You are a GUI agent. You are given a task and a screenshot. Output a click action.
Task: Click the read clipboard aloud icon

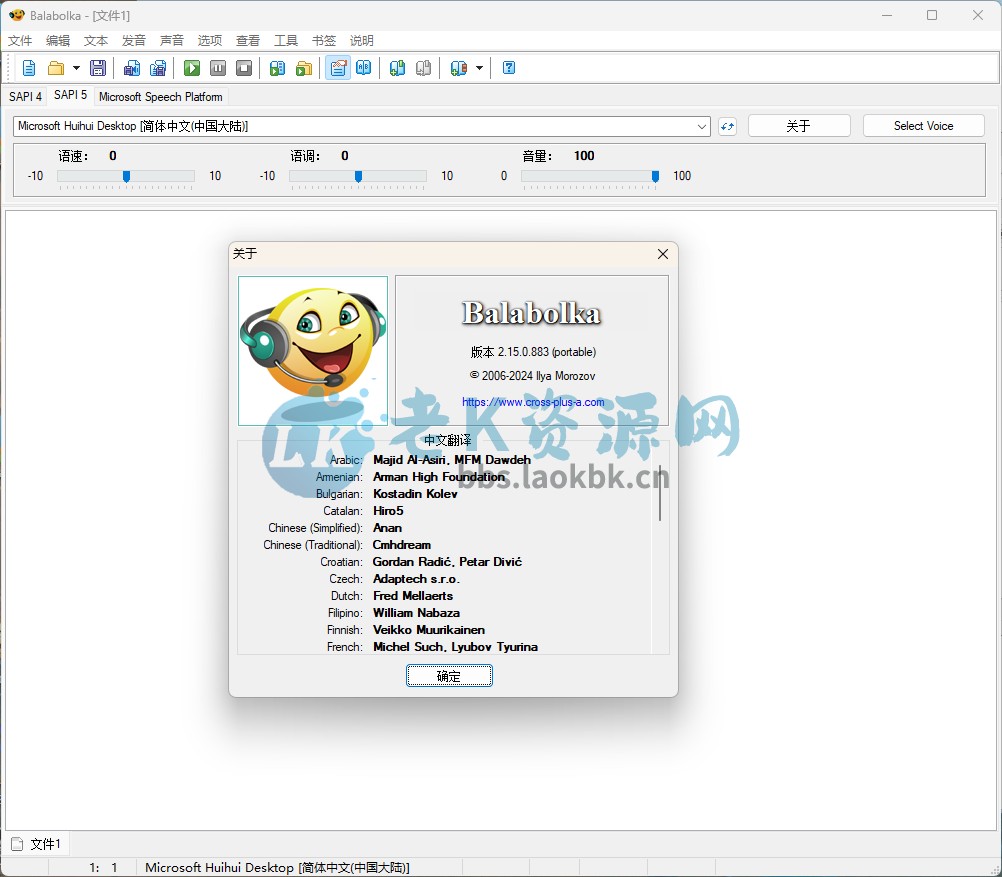coord(277,68)
